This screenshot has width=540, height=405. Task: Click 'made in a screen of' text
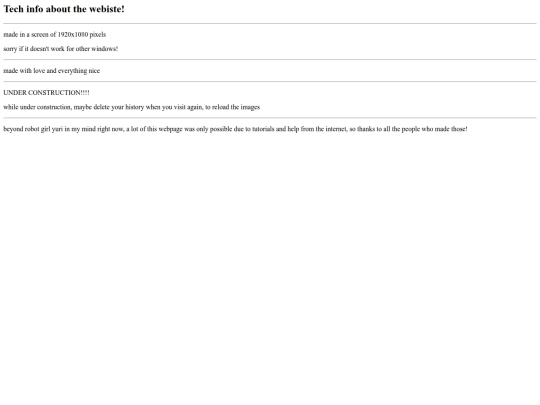30,34
